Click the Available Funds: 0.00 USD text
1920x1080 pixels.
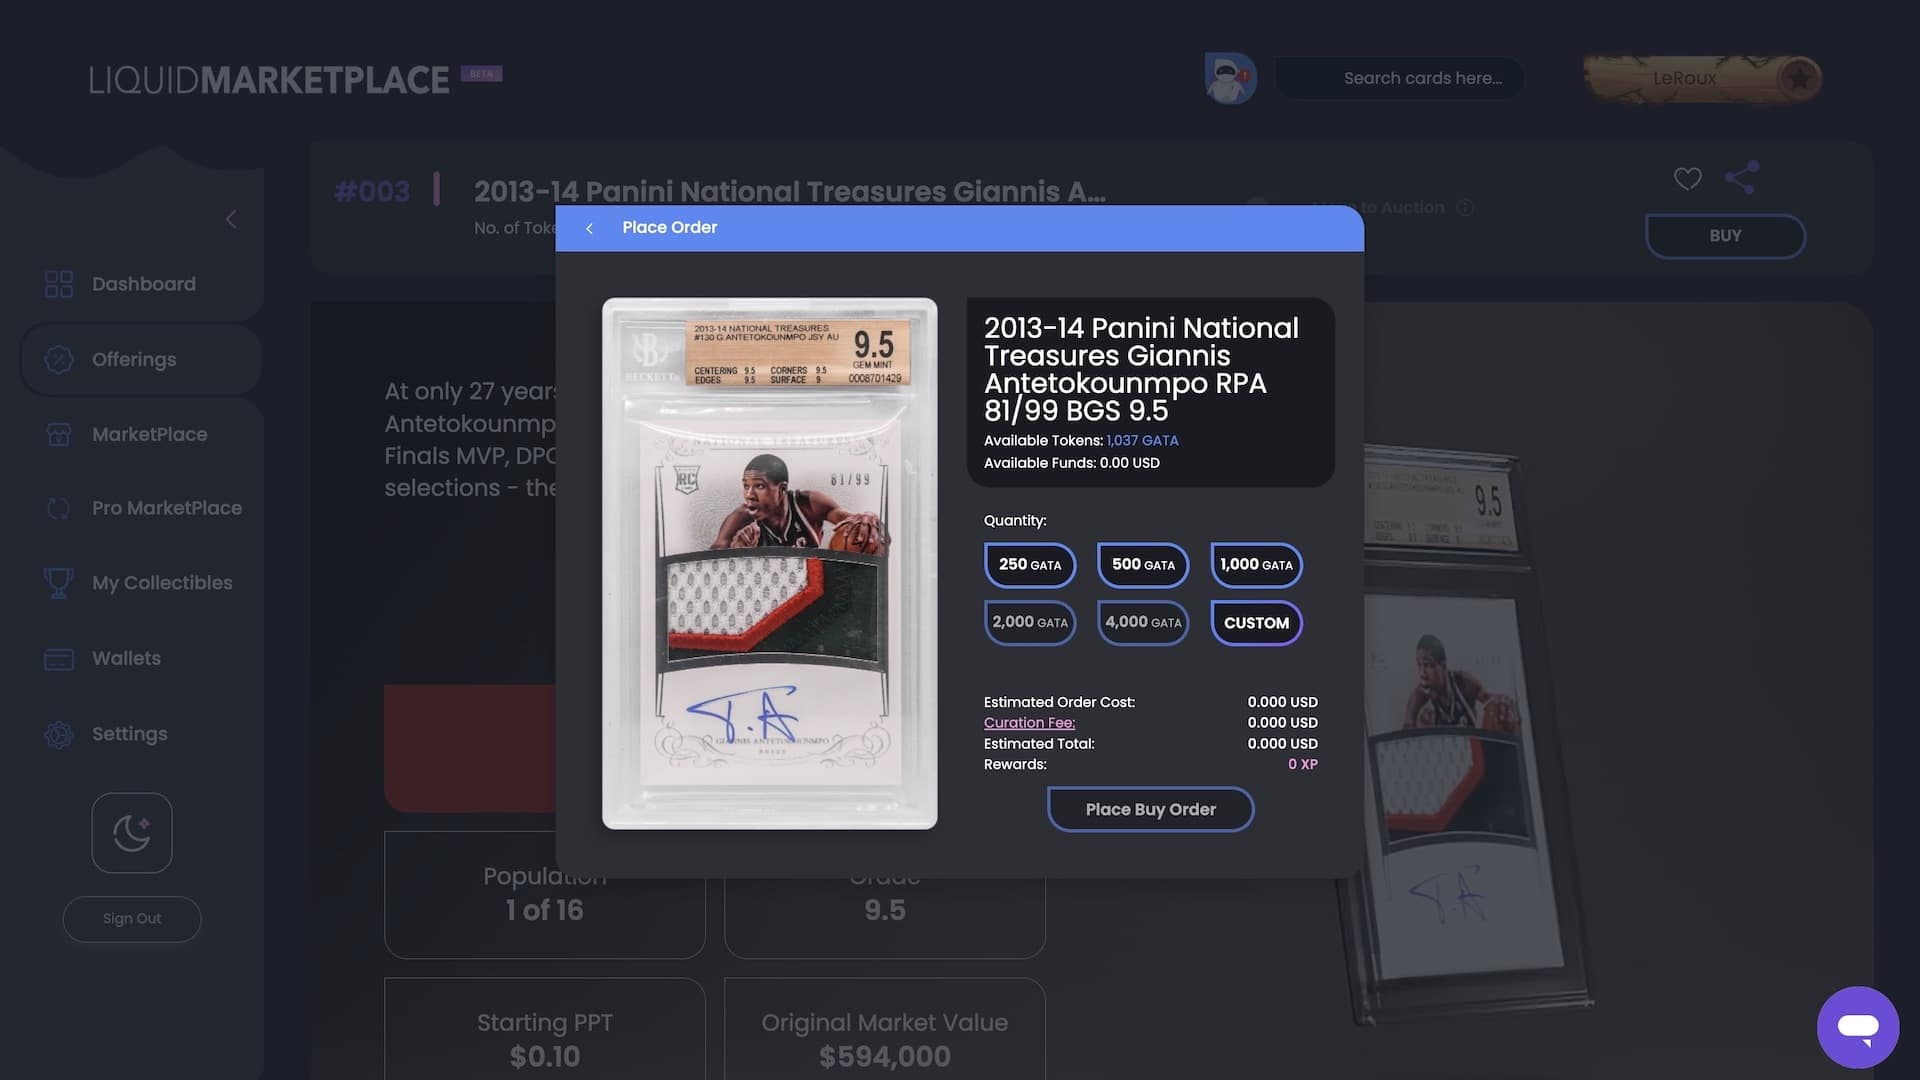1071,463
